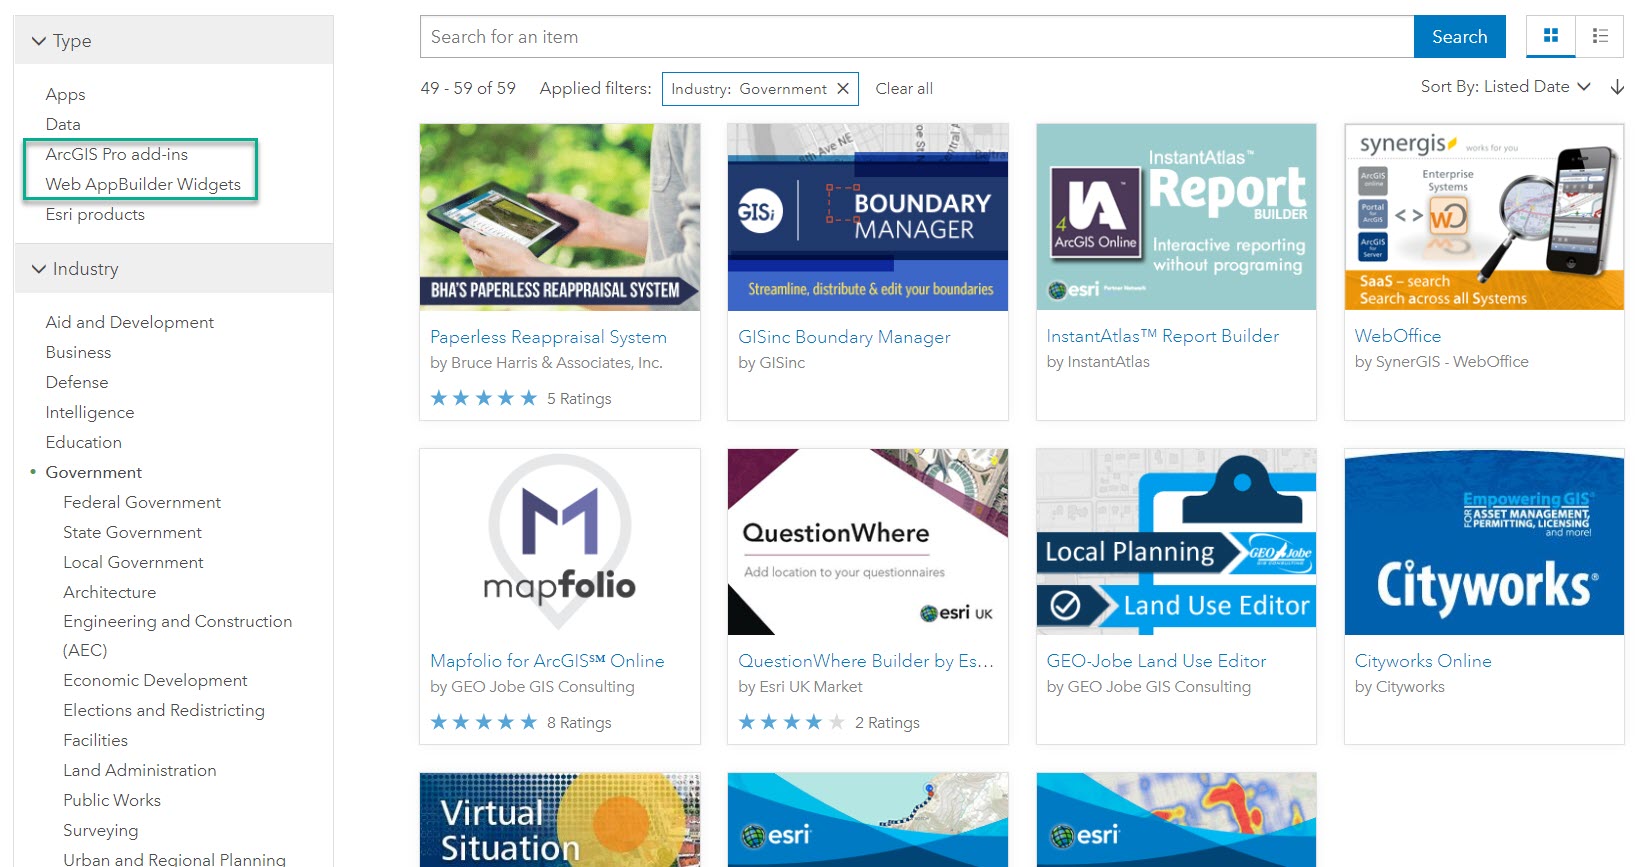Image resolution: width=1638 pixels, height=867 pixels.
Task: Select Business industry
Action: (78, 352)
